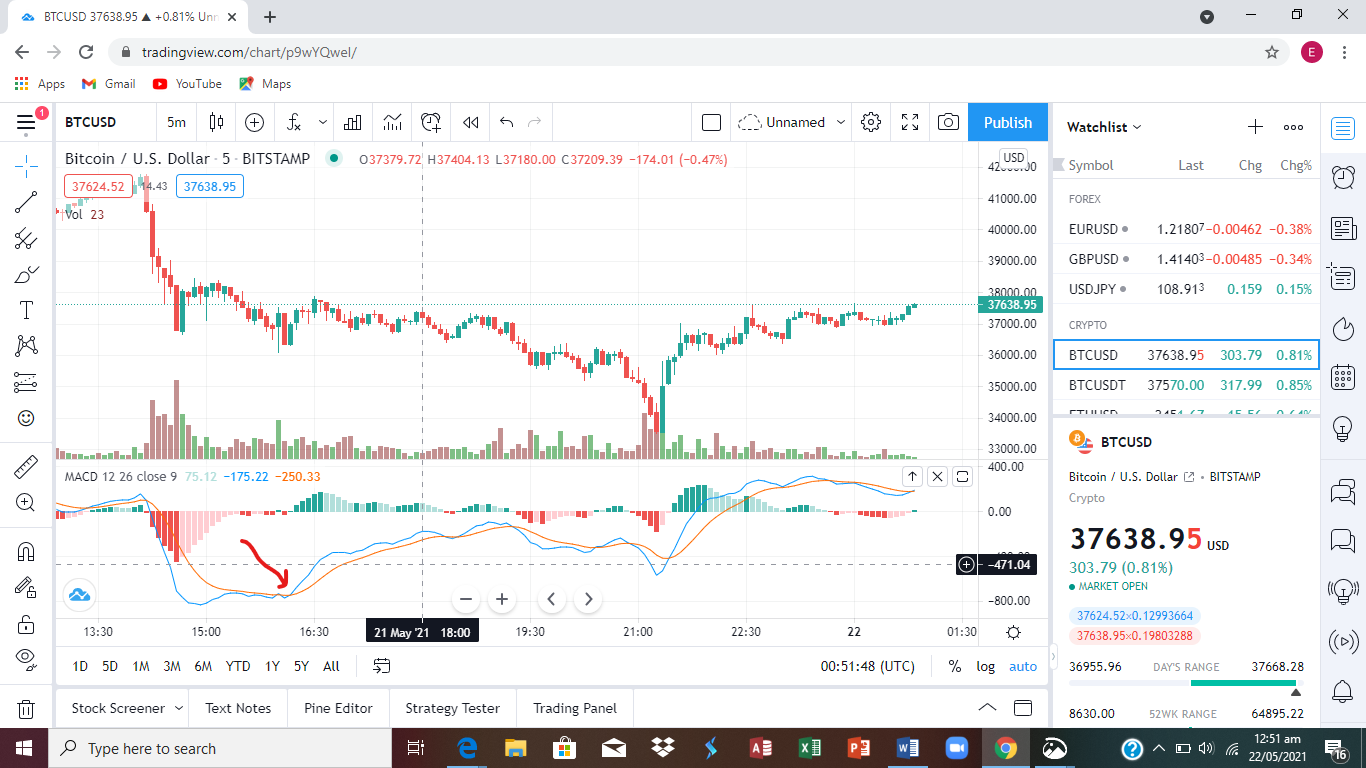This screenshot has width=1366, height=768.
Task: Toggle the watchlist panel icon in sidebar
Action: (1343, 128)
